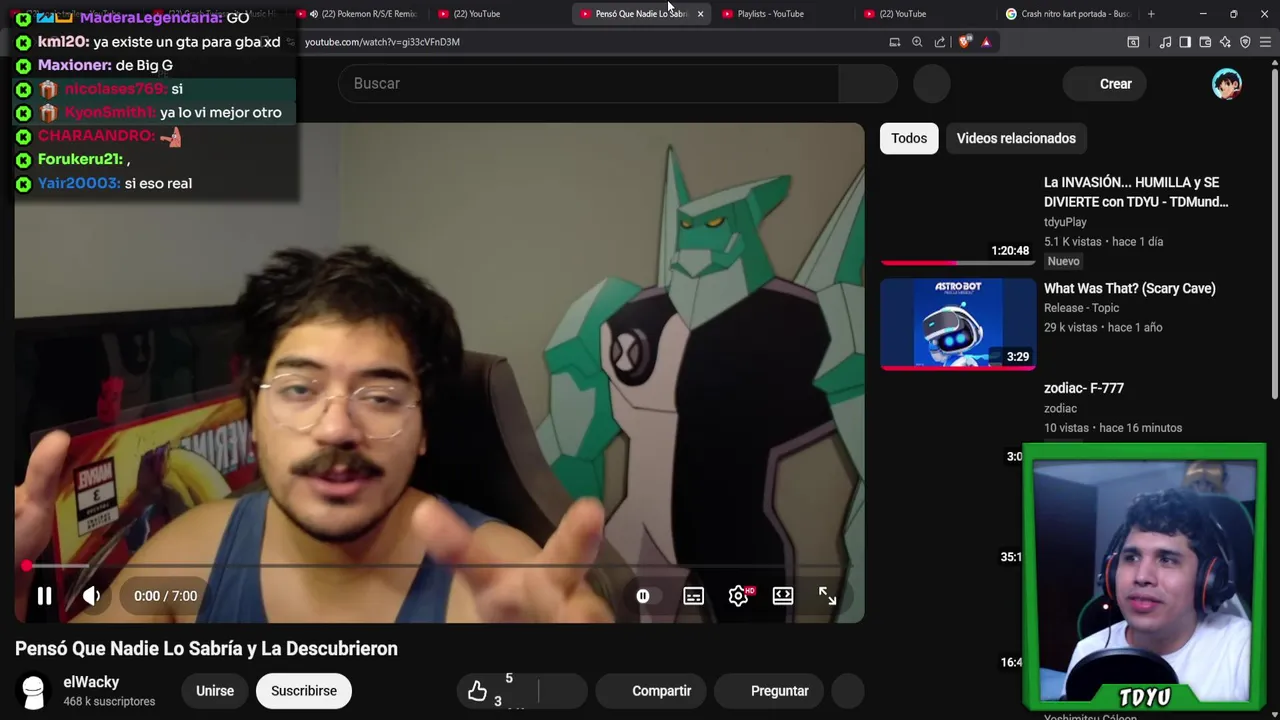1280x720 pixels.
Task: Open the zodiac- F-777 video
Action: pyautogui.click(x=1084, y=388)
